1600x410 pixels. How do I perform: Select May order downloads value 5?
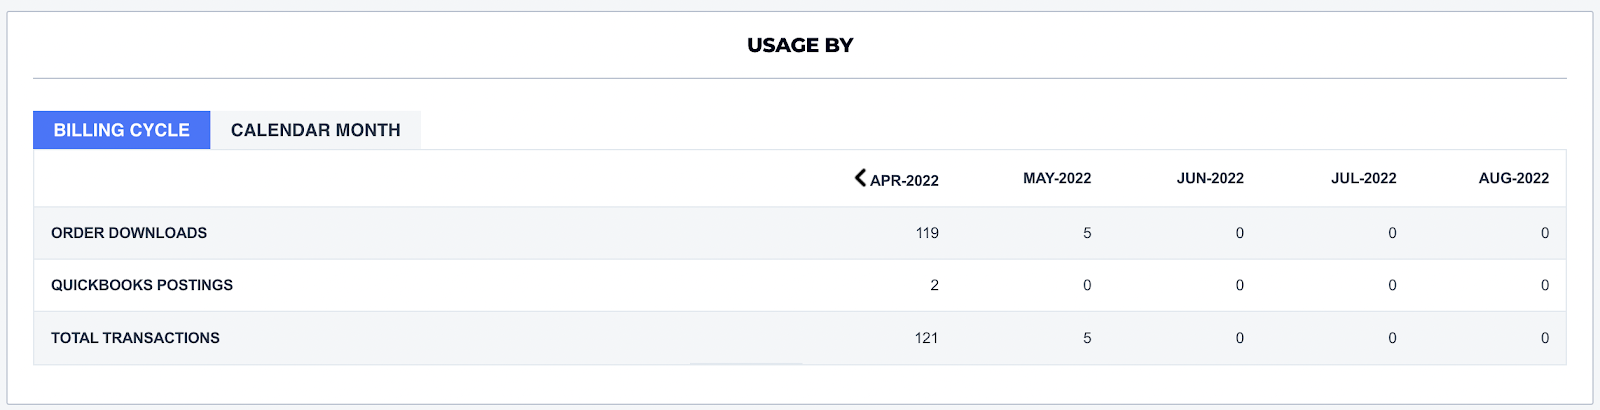point(1087,233)
